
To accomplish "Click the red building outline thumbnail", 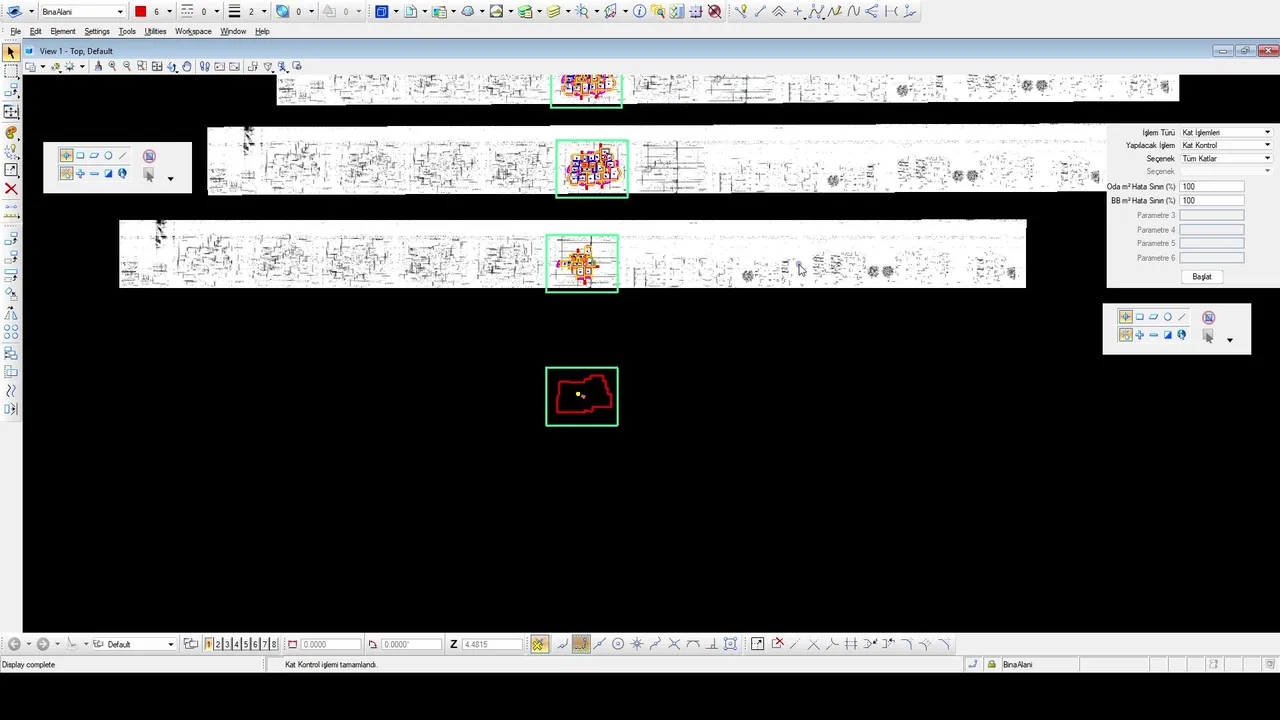I will 582,396.
